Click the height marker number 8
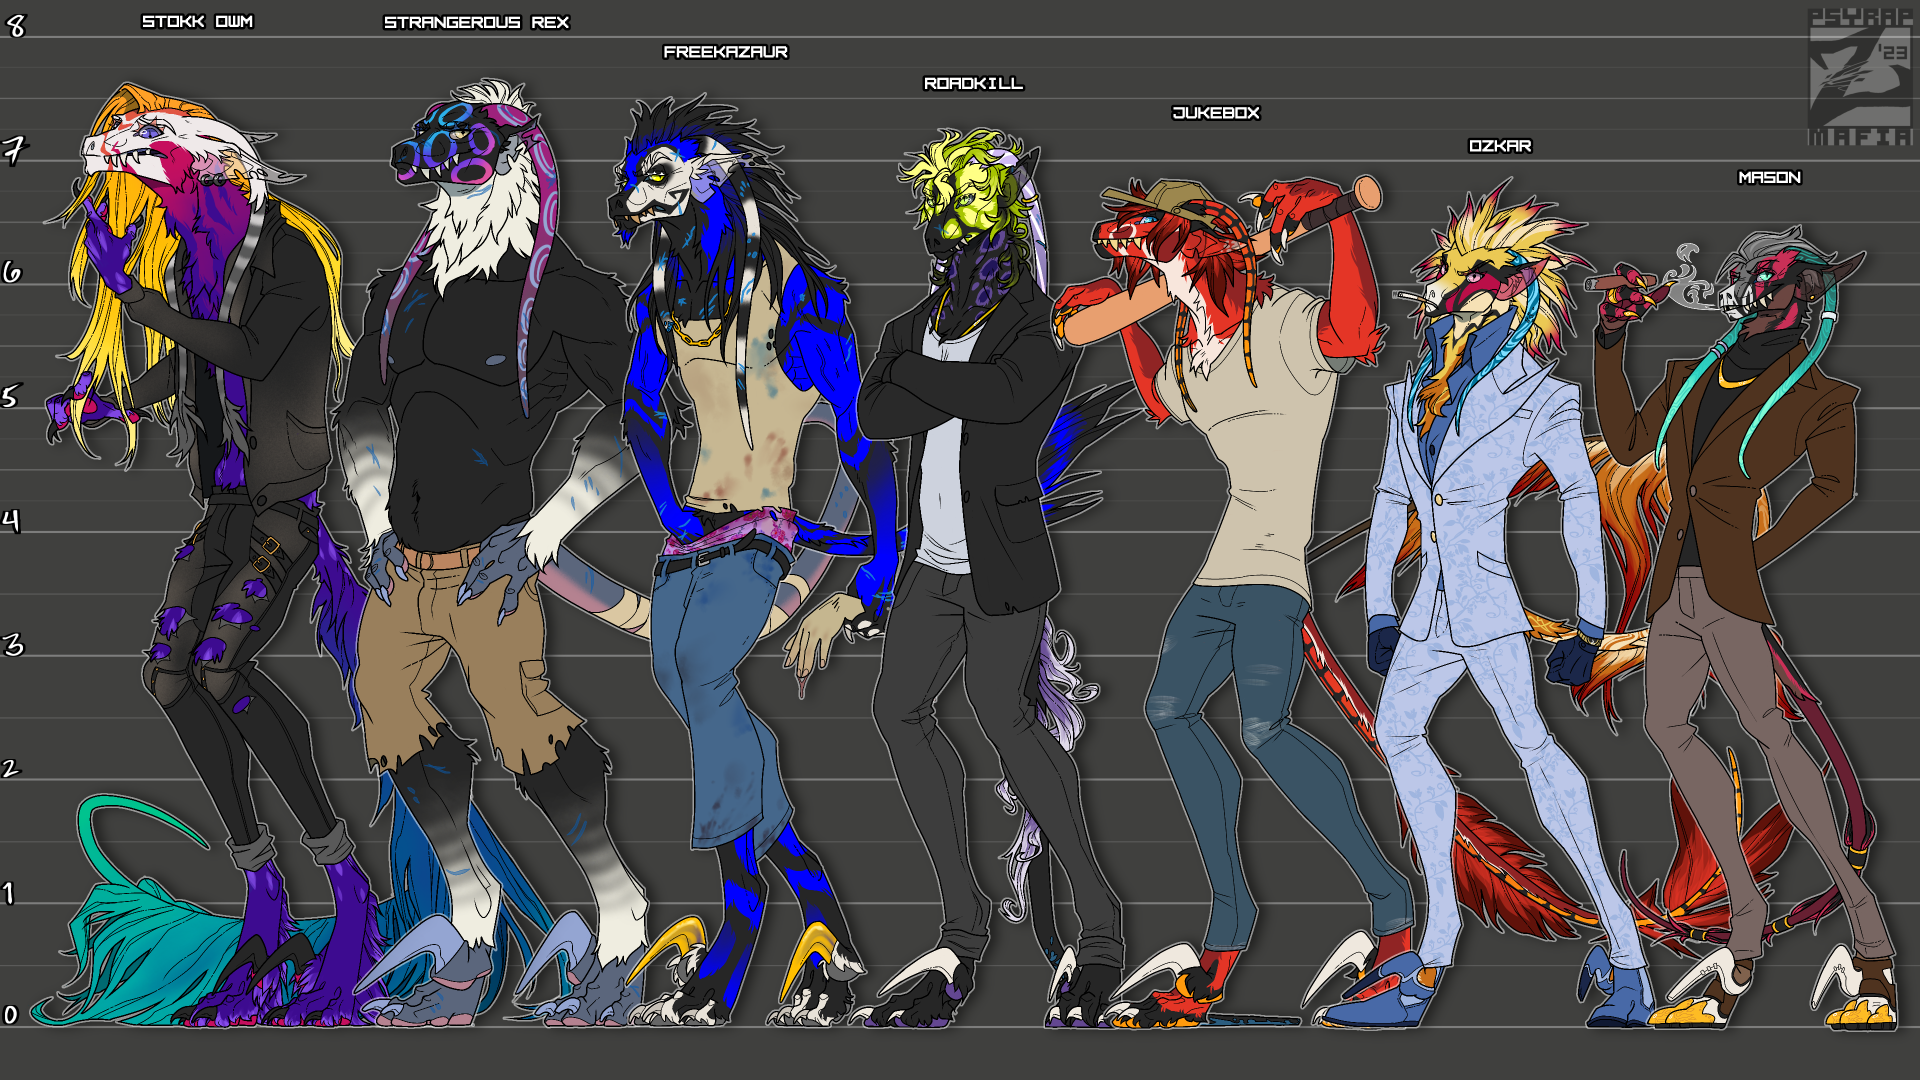Screen dimensions: 1920x1080 click(15, 26)
